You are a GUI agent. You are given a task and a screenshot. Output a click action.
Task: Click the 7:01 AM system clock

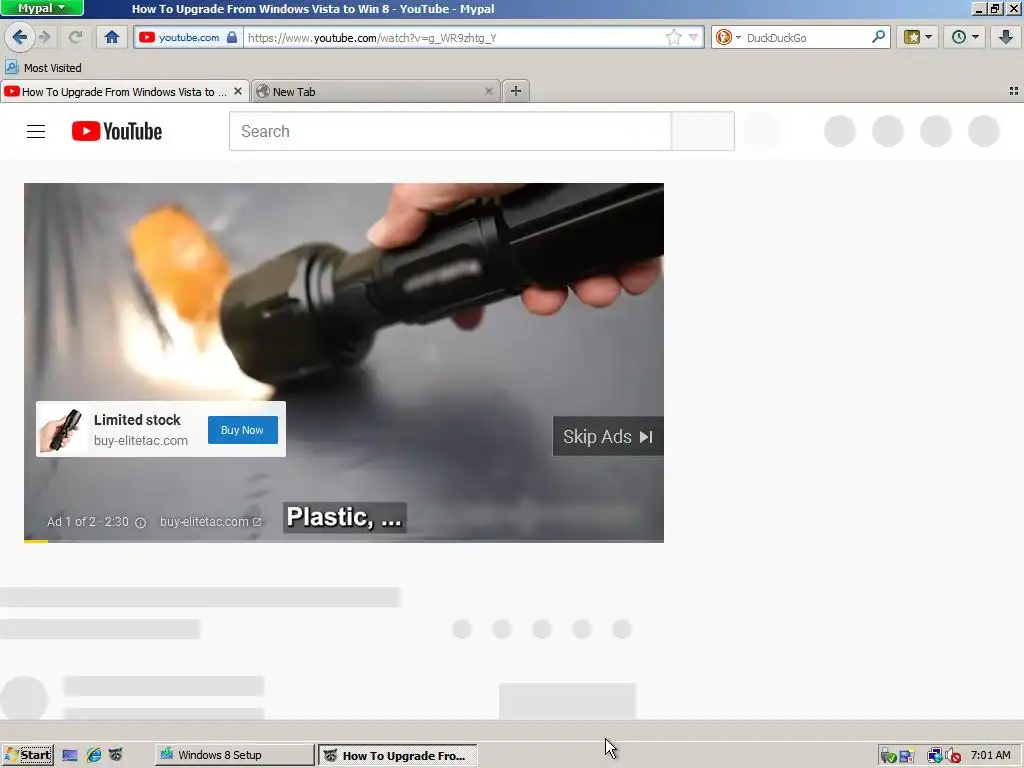pyautogui.click(x=990, y=755)
